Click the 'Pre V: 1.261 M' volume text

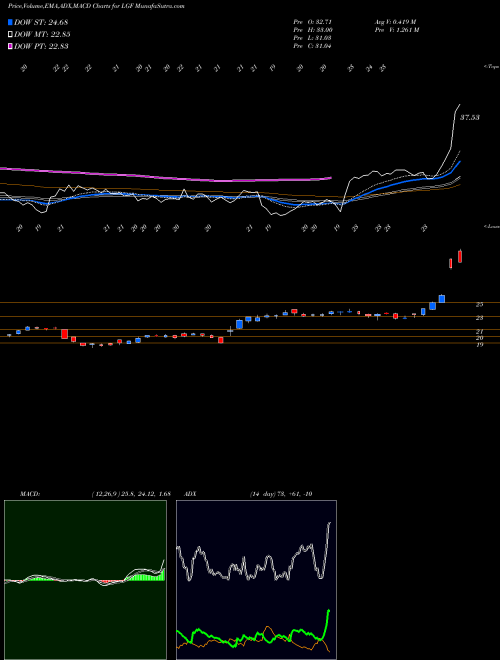tap(398, 30)
